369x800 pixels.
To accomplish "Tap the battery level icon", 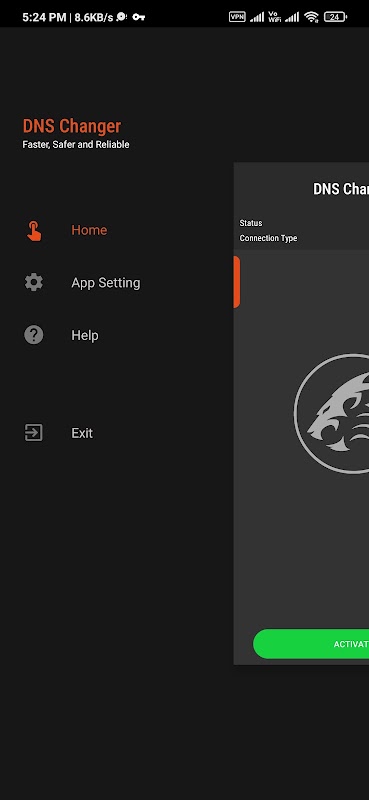I will 335,17.
